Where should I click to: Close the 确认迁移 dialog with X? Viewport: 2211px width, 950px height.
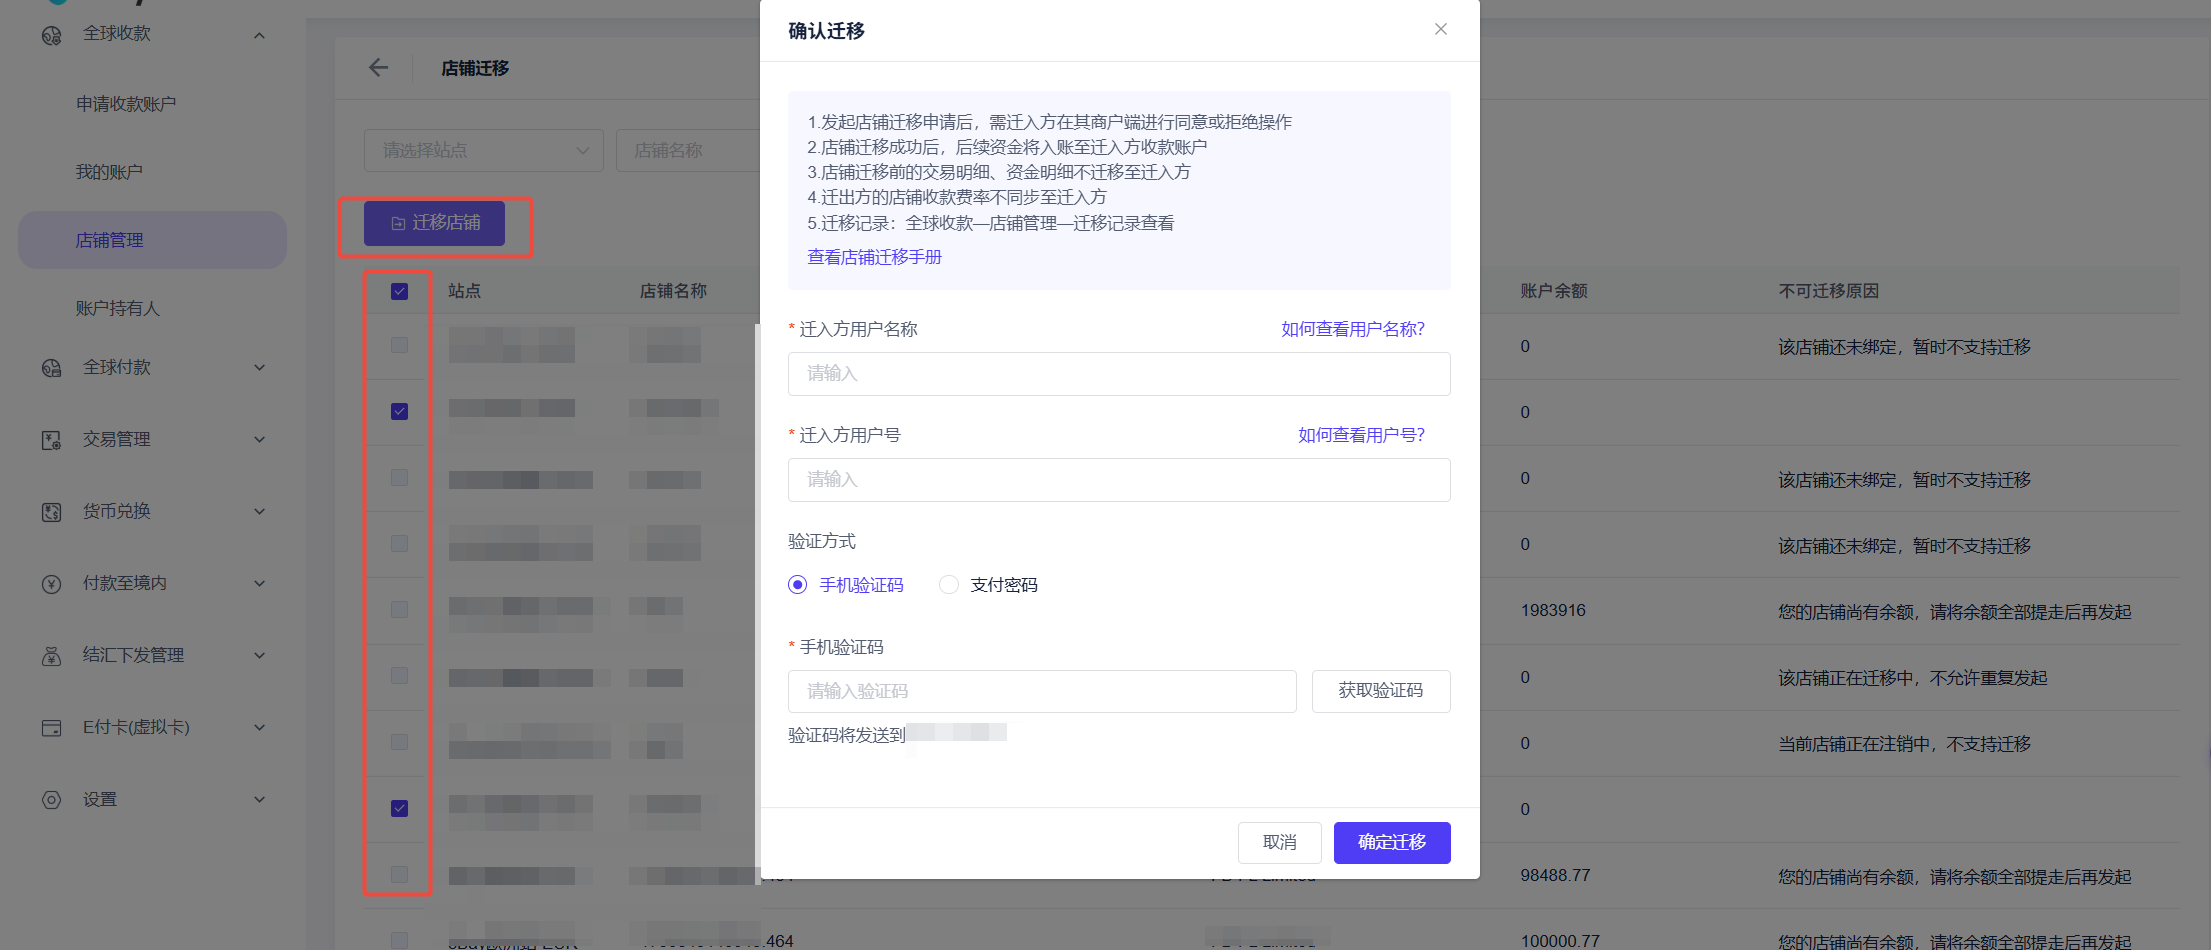[1440, 29]
